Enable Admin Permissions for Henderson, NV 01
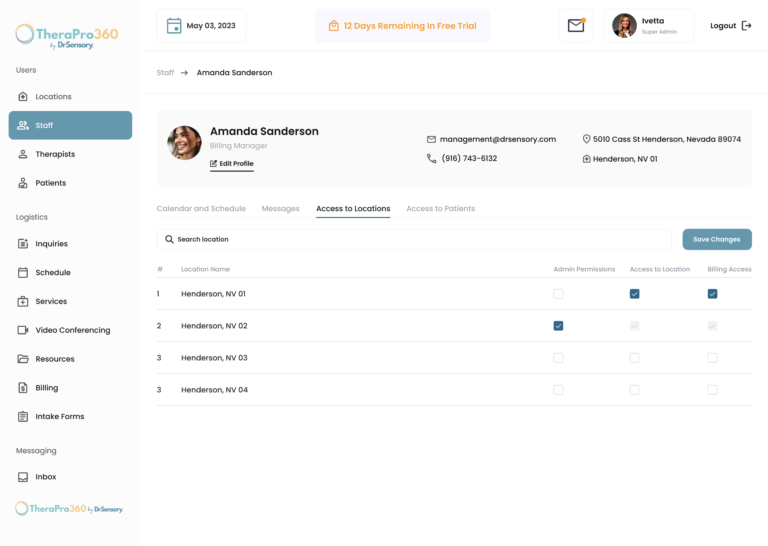The height and width of the screenshot is (546, 768). (558, 294)
